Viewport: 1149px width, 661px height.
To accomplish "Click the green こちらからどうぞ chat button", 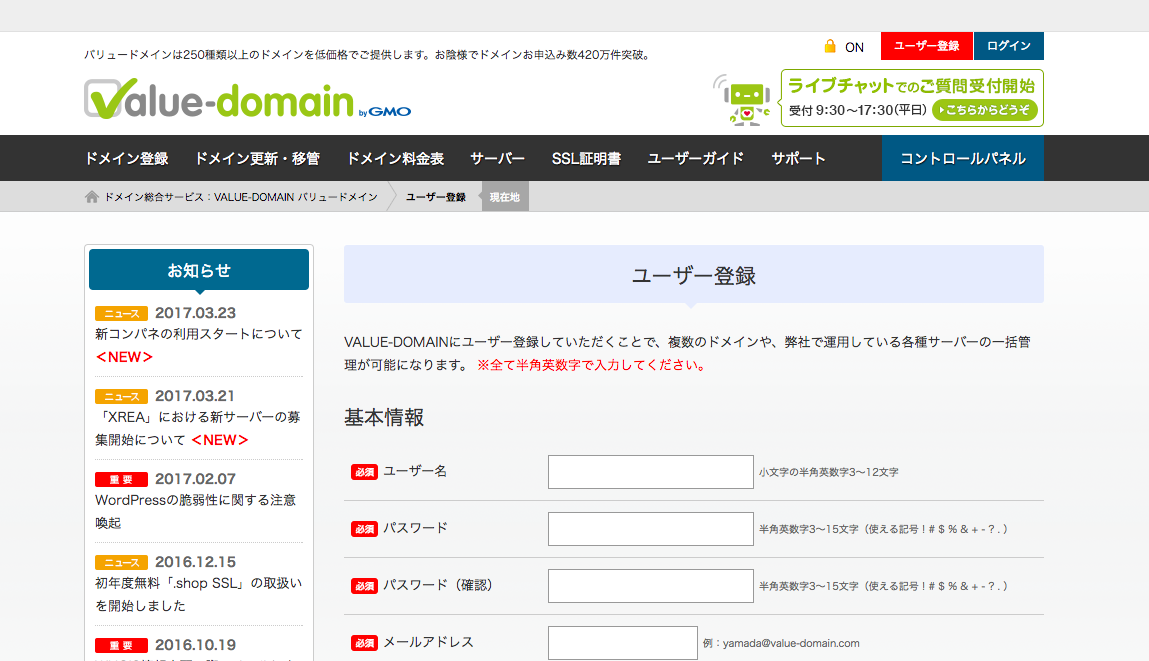I will (985, 110).
